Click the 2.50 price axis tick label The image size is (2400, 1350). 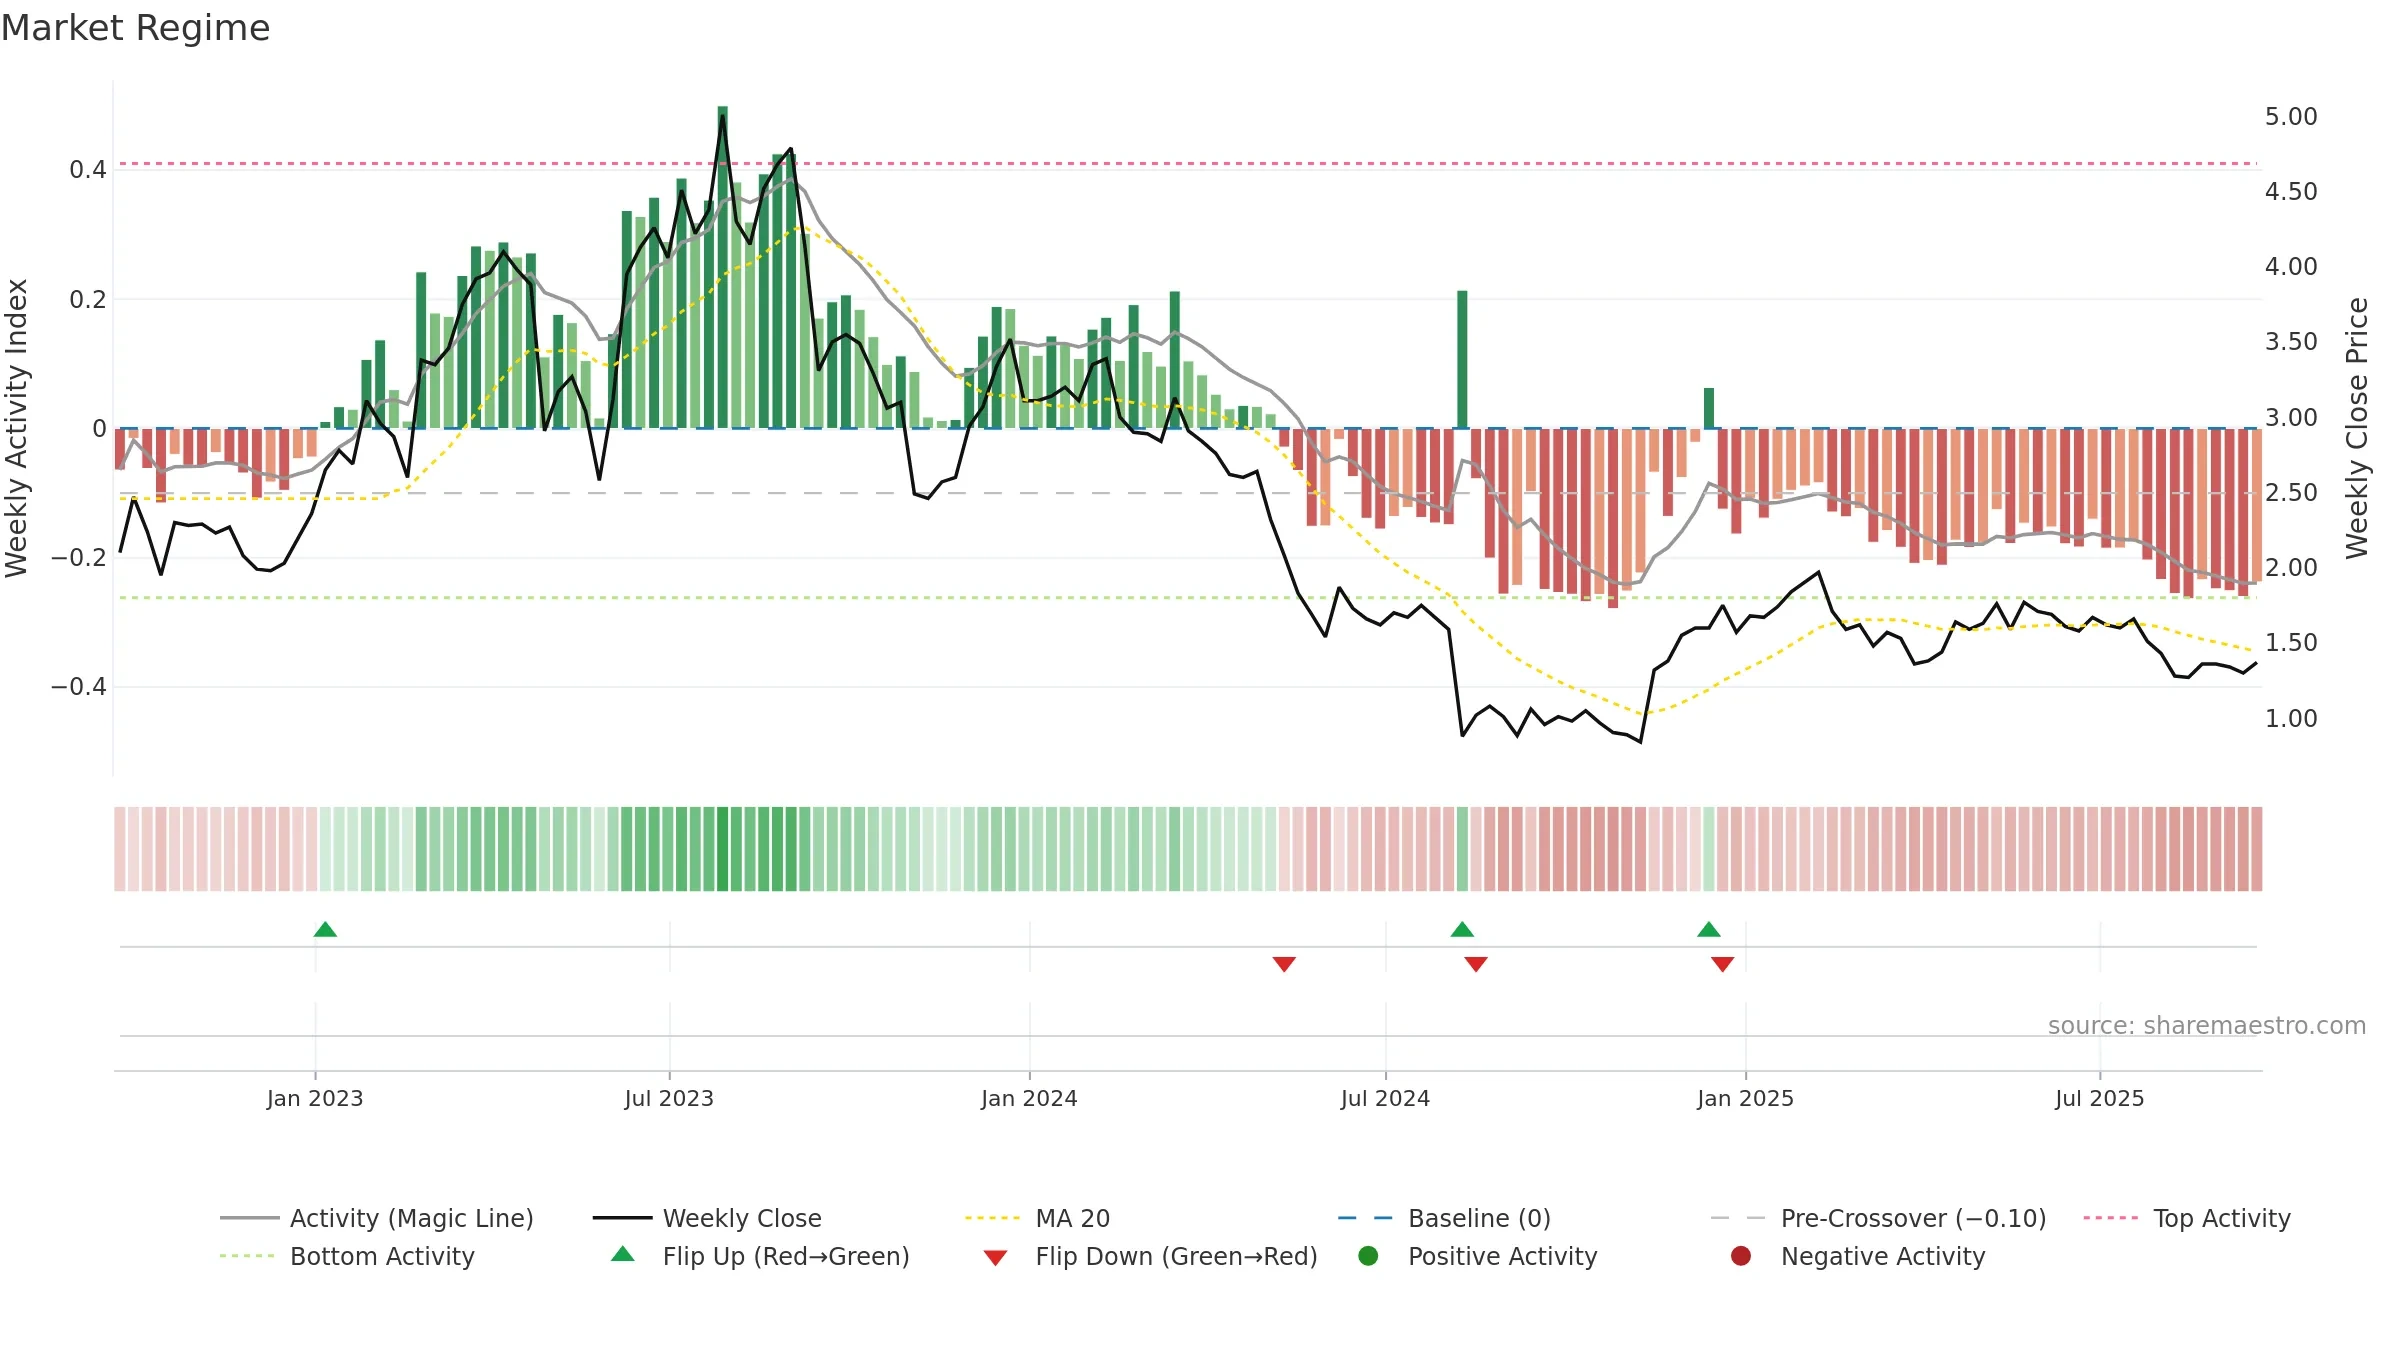2291,493
